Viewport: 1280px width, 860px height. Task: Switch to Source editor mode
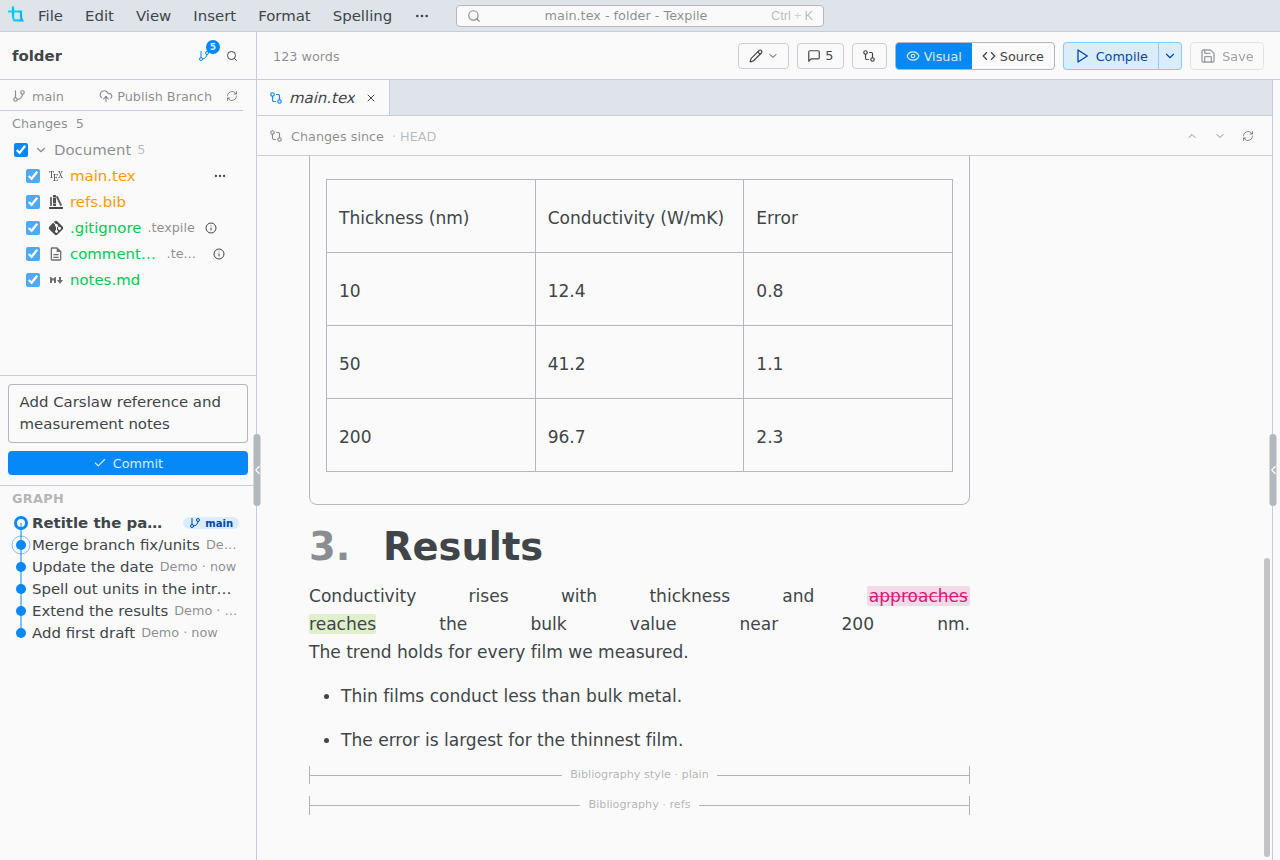coord(1013,56)
